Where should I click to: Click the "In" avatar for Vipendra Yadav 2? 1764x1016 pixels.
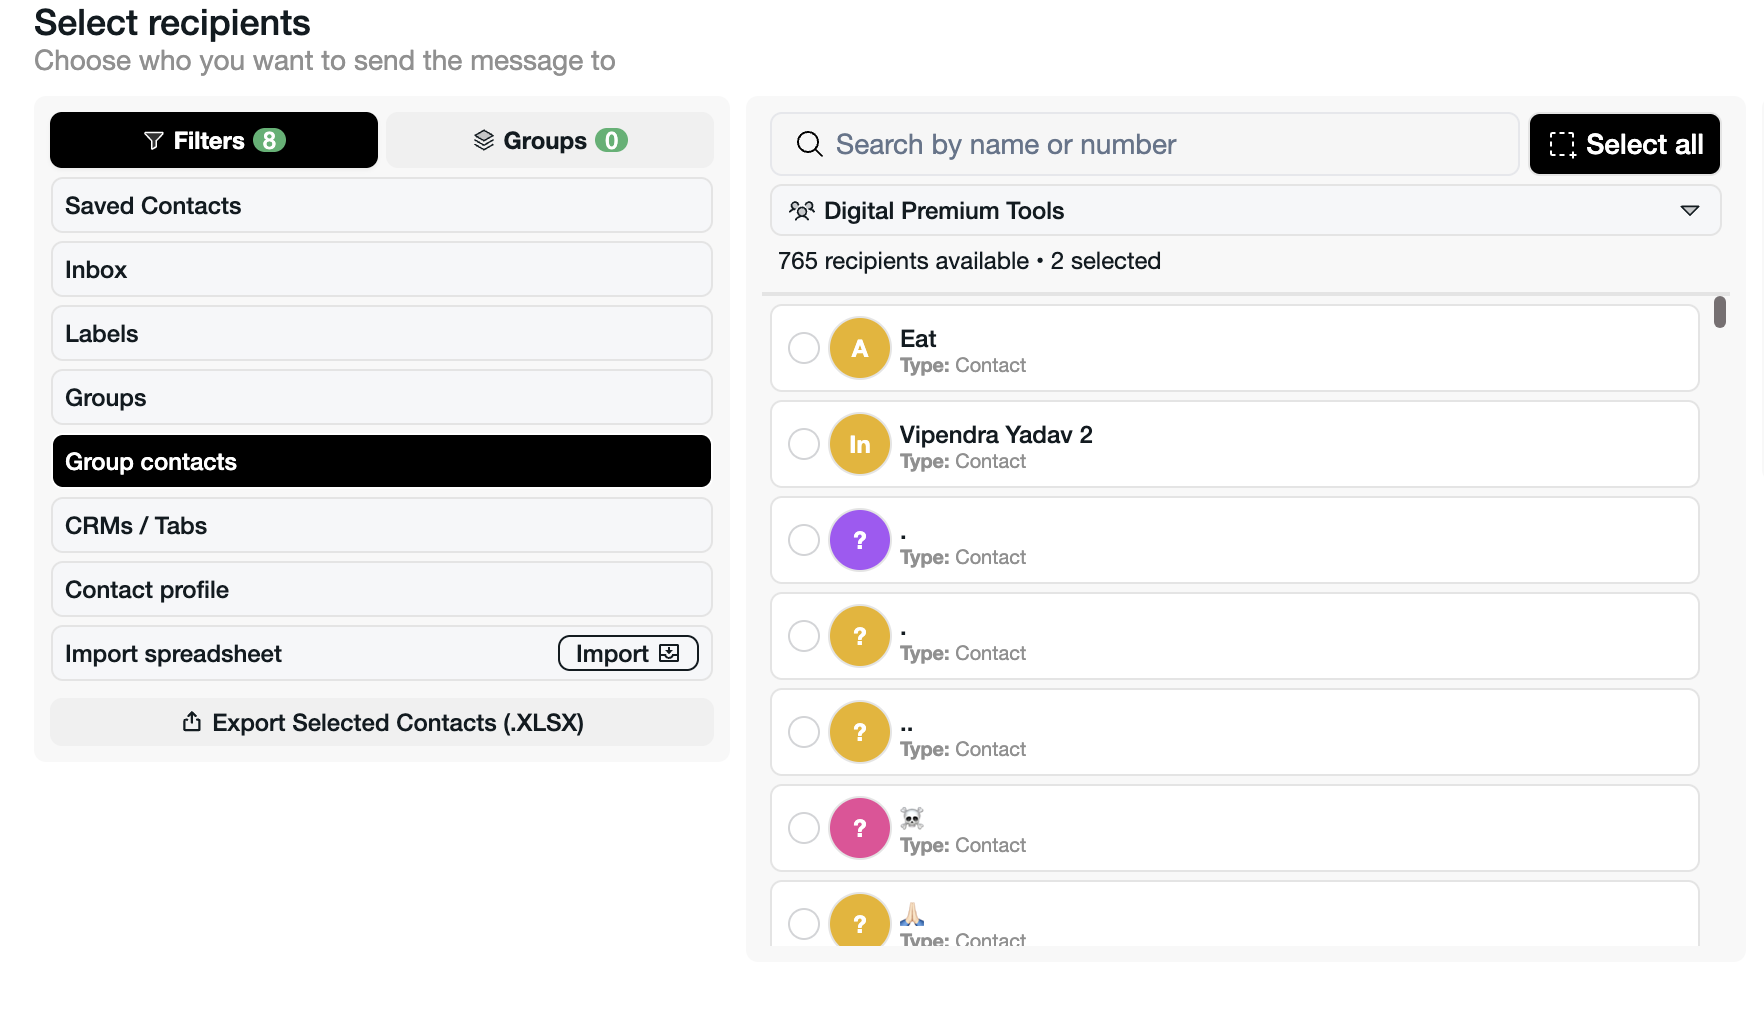tap(859, 444)
